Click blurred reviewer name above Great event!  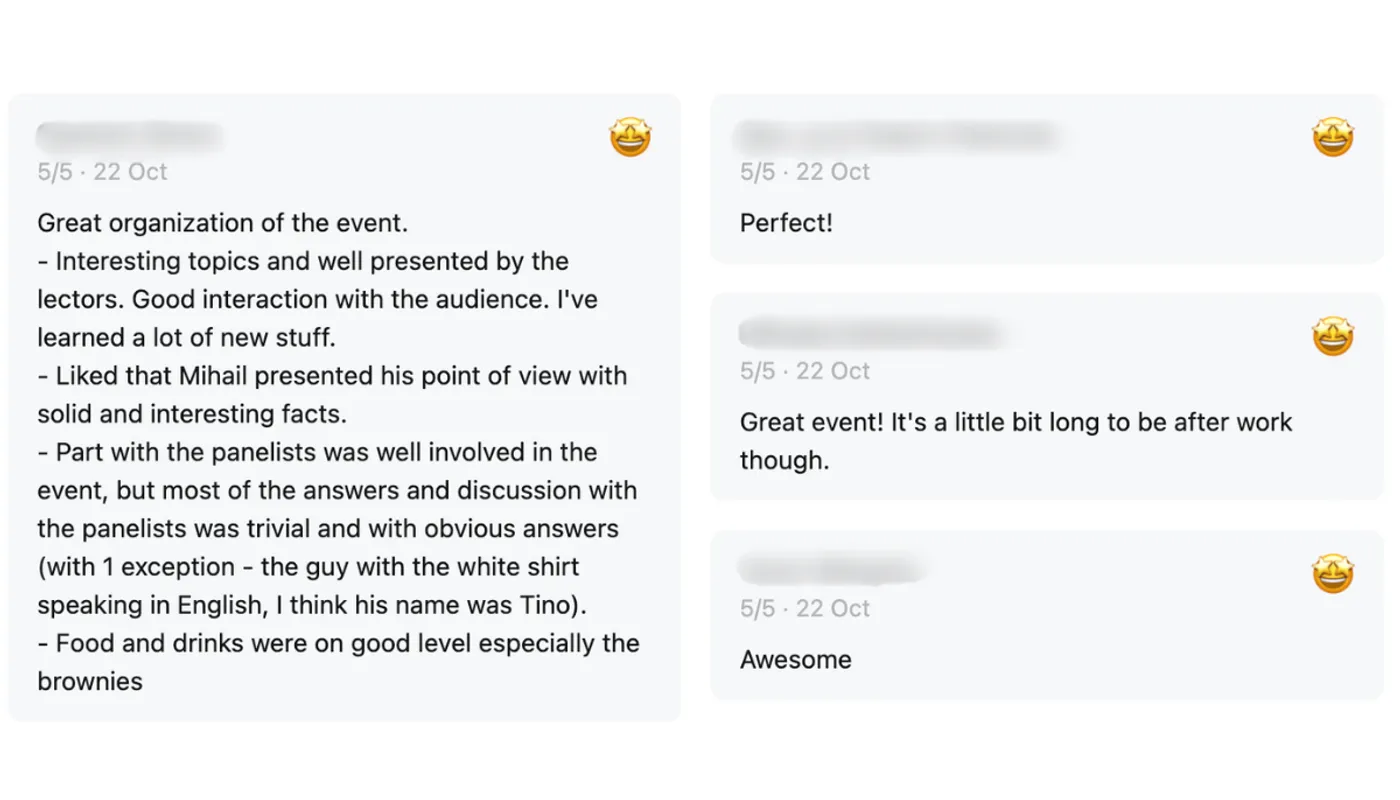pos(870,334)
